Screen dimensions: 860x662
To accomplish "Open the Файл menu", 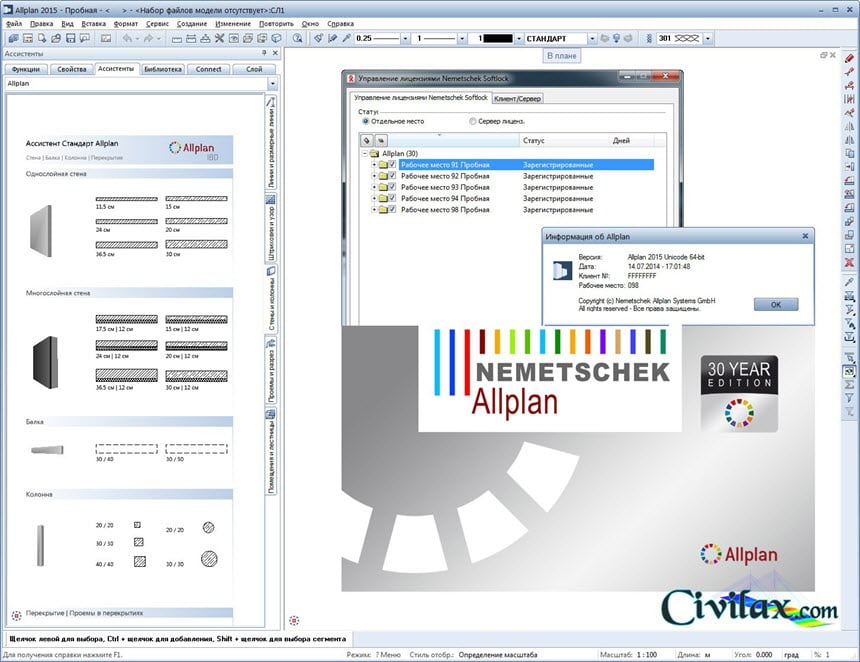I will coord(14,24).
